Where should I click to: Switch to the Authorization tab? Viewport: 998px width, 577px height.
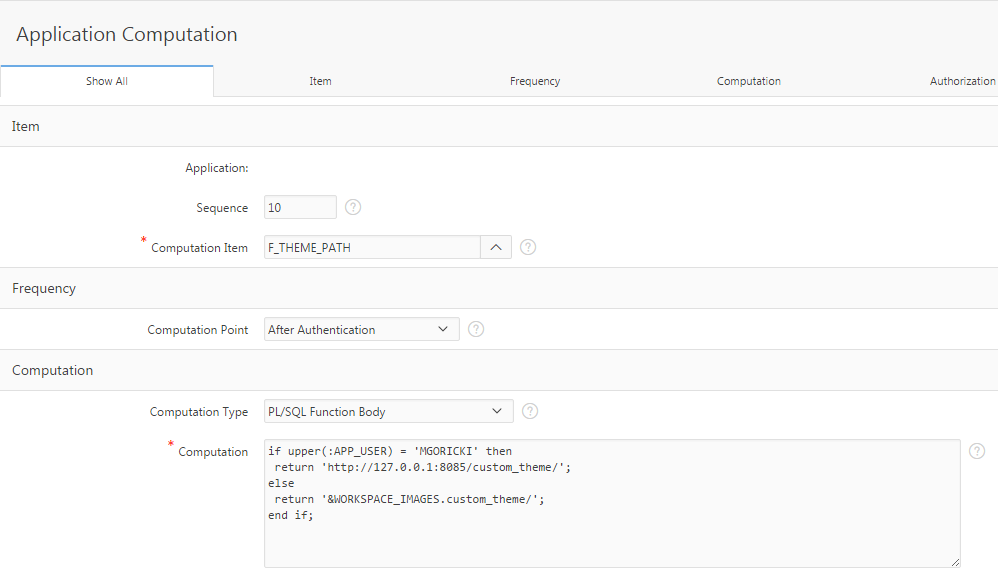coord(963,81)
